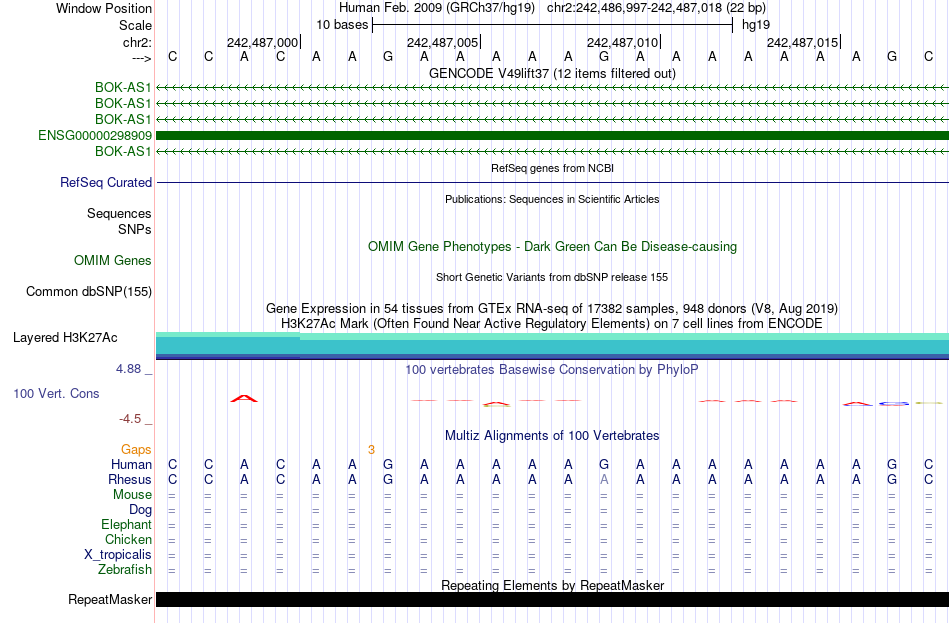Click the RepeatMasker track label

point(110,599)
